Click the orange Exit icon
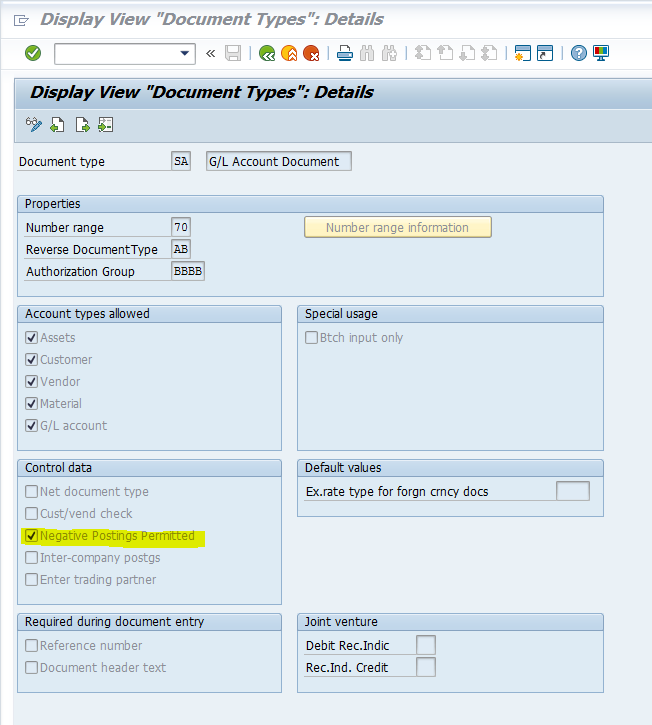 (x=289, y=54)
